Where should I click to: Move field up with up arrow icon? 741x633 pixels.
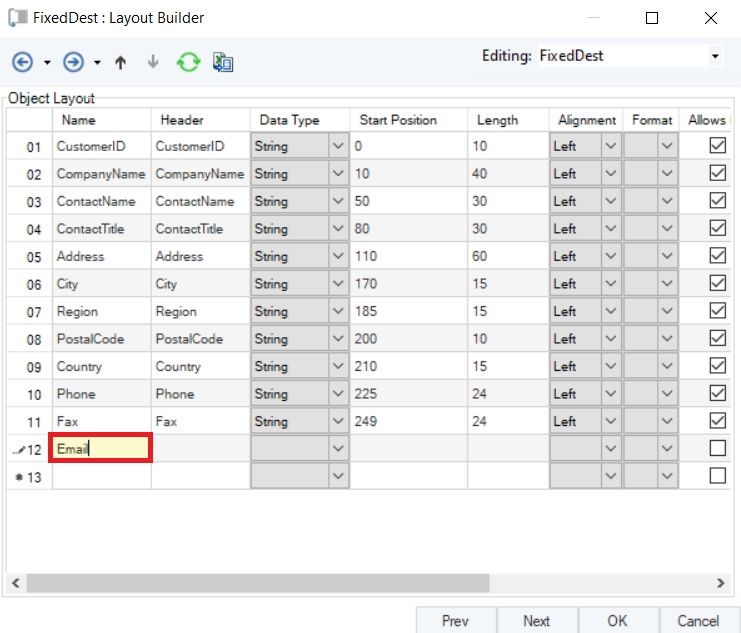click(x=121, y=62)
